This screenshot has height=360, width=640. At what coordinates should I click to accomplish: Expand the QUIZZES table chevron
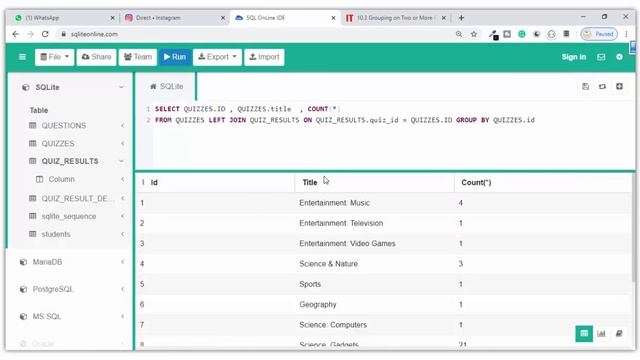pyautogui.click(x=122, y=144)
